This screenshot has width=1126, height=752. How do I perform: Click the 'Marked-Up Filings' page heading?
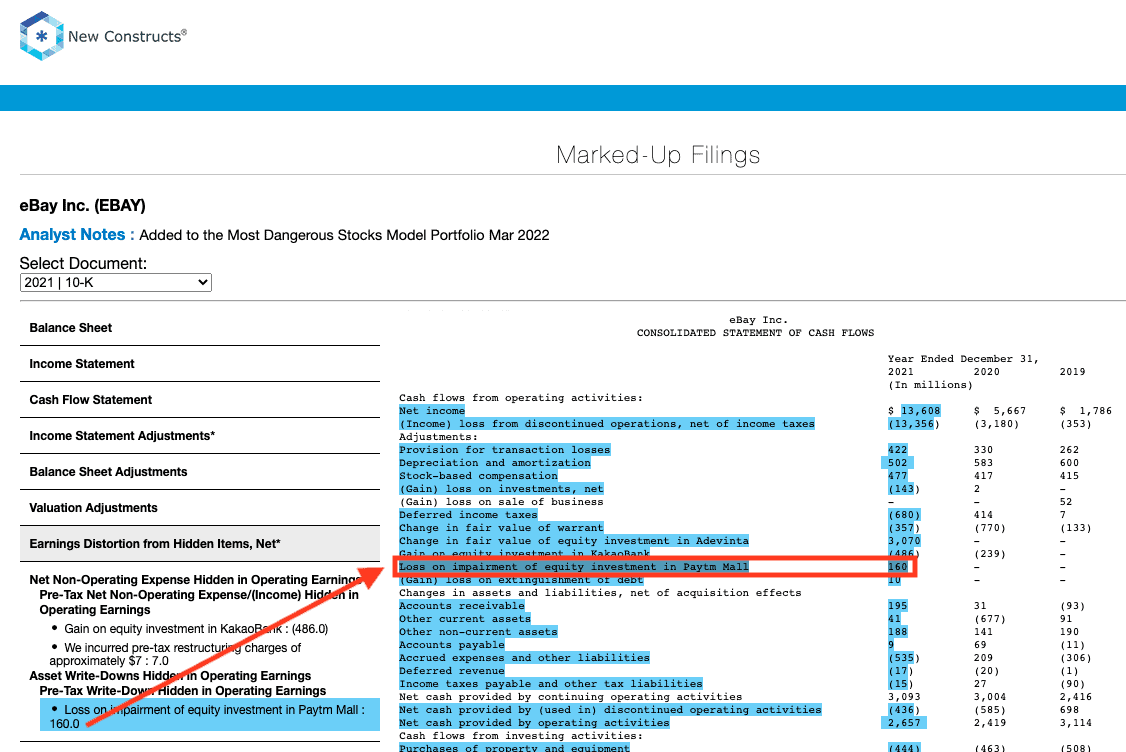click(659, 154)
